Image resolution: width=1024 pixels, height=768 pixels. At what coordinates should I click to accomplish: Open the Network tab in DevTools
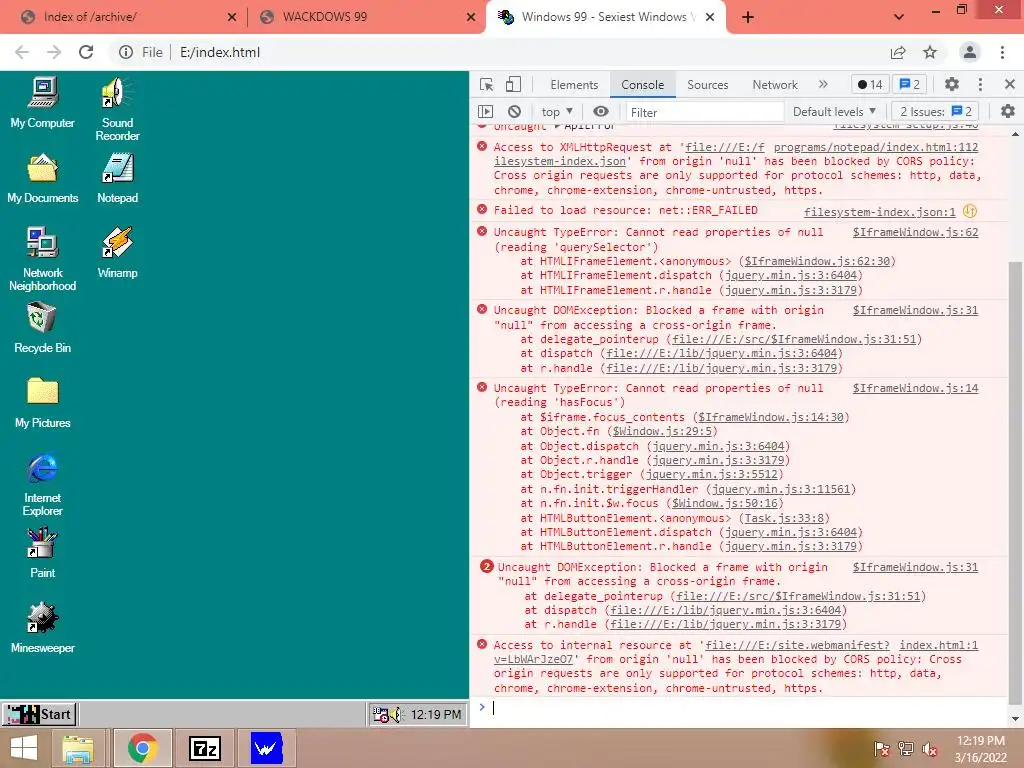click(775, 85)
